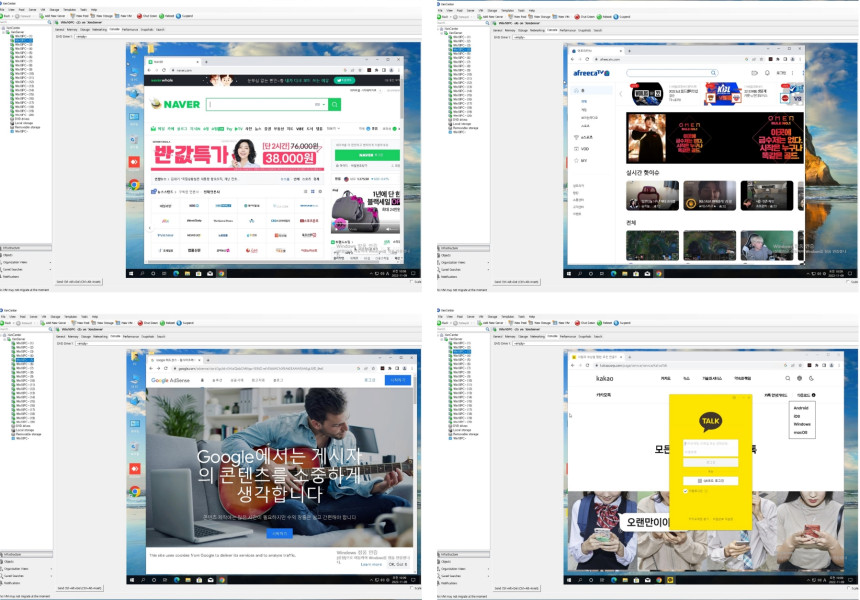Collapse the XenServer tree node in the Naver panel
Viewport: 860px width, 600px height.
pos(4,32)
